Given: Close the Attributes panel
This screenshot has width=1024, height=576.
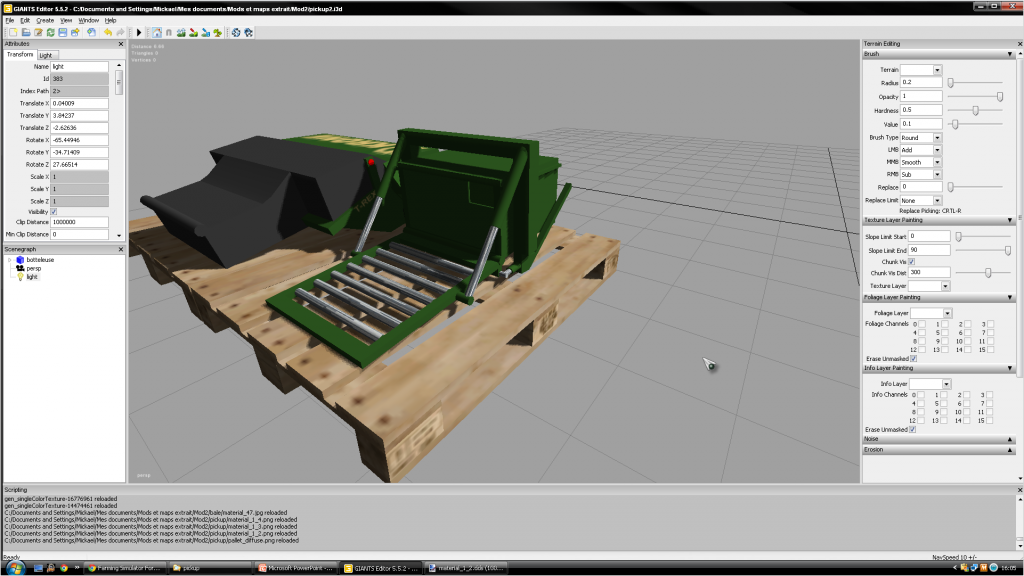Looking at the screenshot, I should [x=120, y=44].
